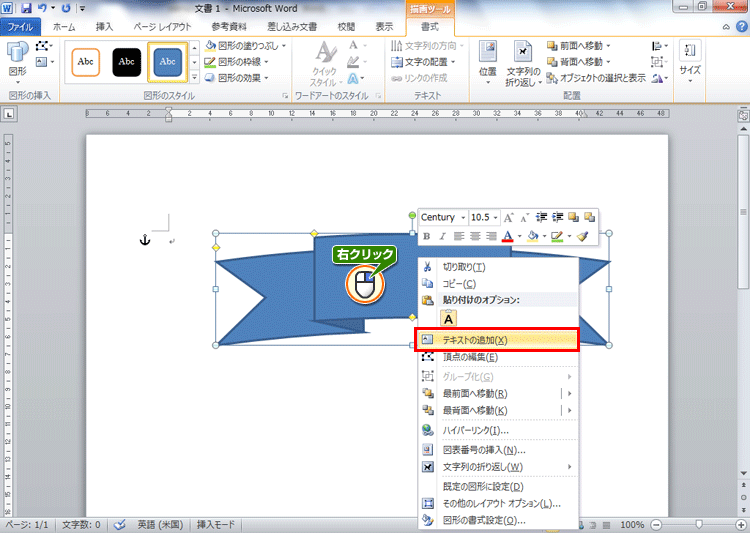Click the 100% zoom level text
The height and width of the screenshot is (533, 750).
632,525
